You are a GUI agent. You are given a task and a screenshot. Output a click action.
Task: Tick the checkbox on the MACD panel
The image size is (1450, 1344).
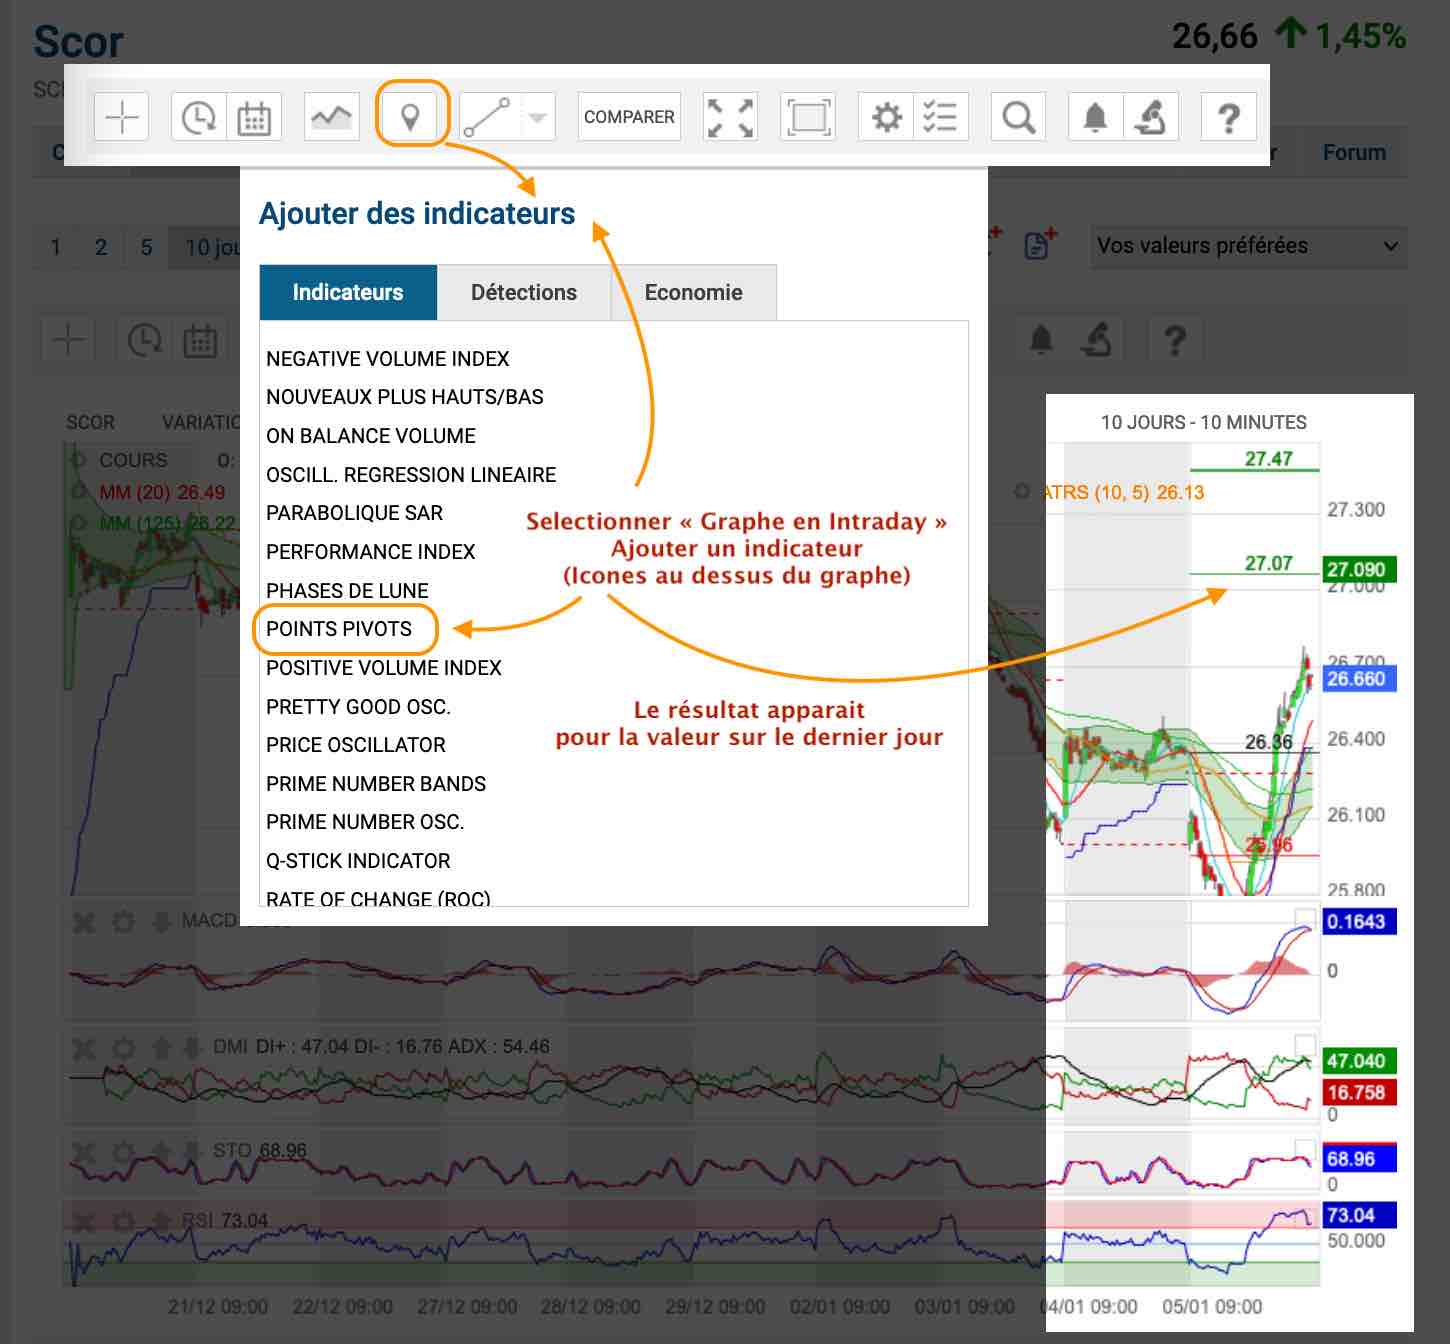point(1305,918)
